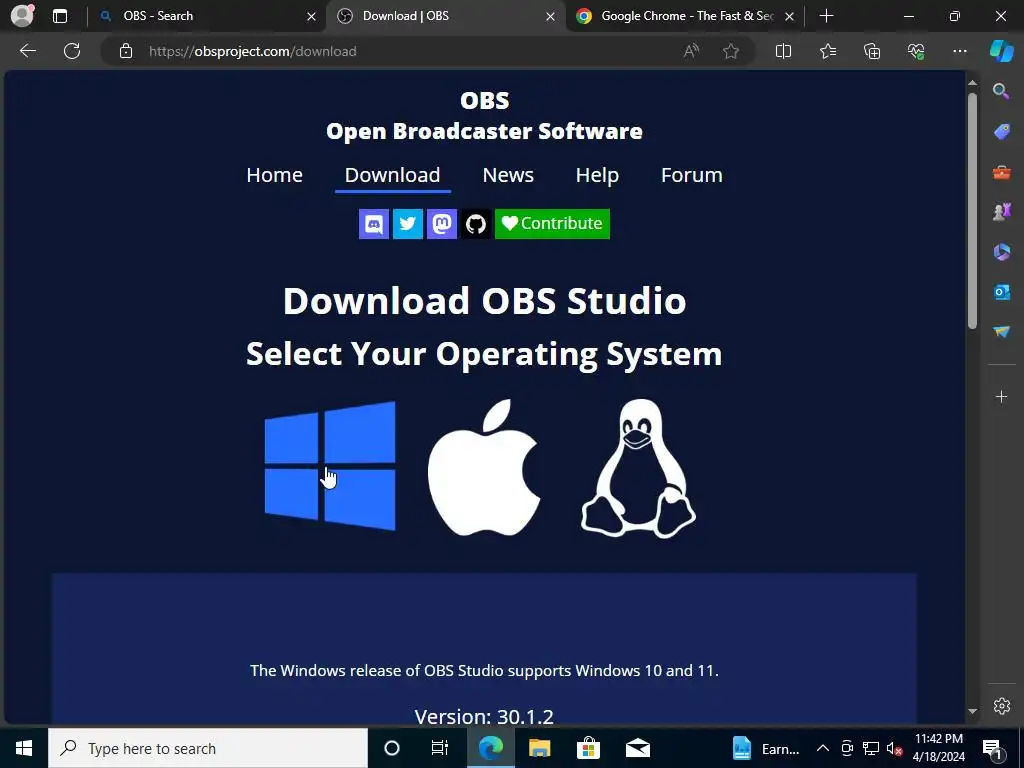
Task: Select the Linux penguin logo
Action: pyautogui.click(x=638, y=468)
